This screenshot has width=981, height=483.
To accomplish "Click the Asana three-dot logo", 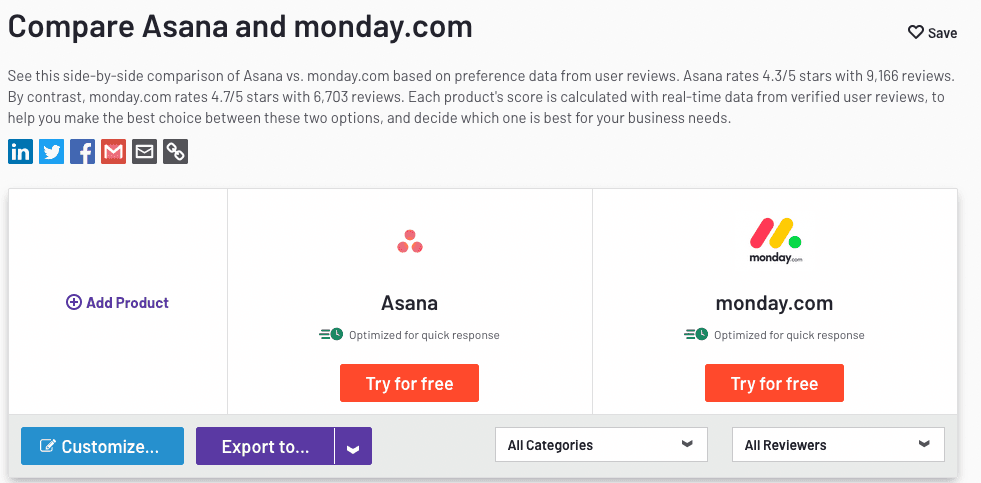I will pyautogui.click(x=410, y=242).
